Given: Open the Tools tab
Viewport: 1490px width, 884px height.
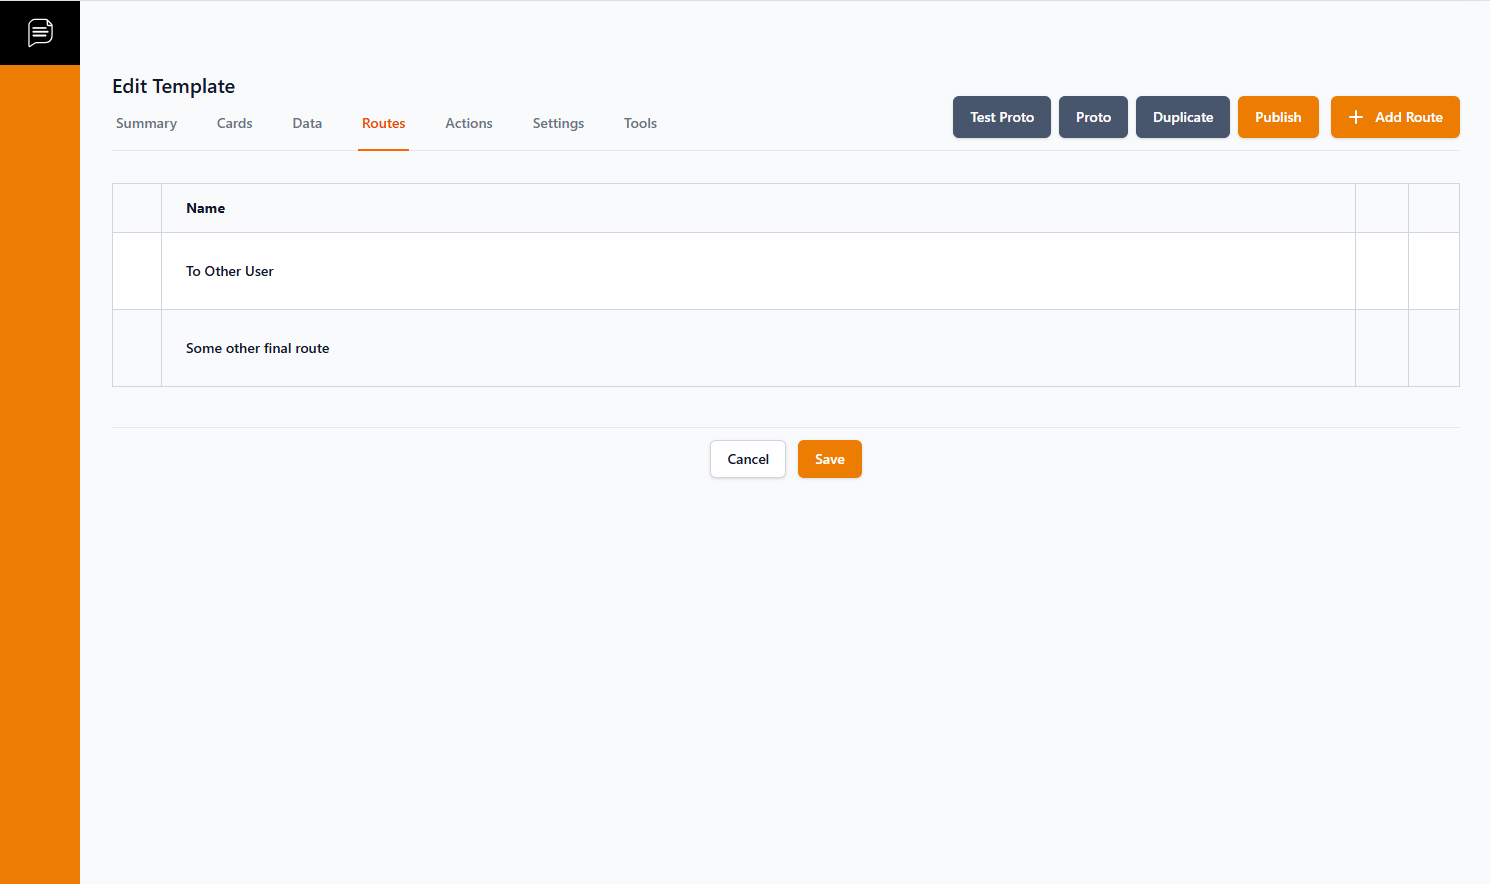Looking at the screenshot, I should click(x=640, y=123).
